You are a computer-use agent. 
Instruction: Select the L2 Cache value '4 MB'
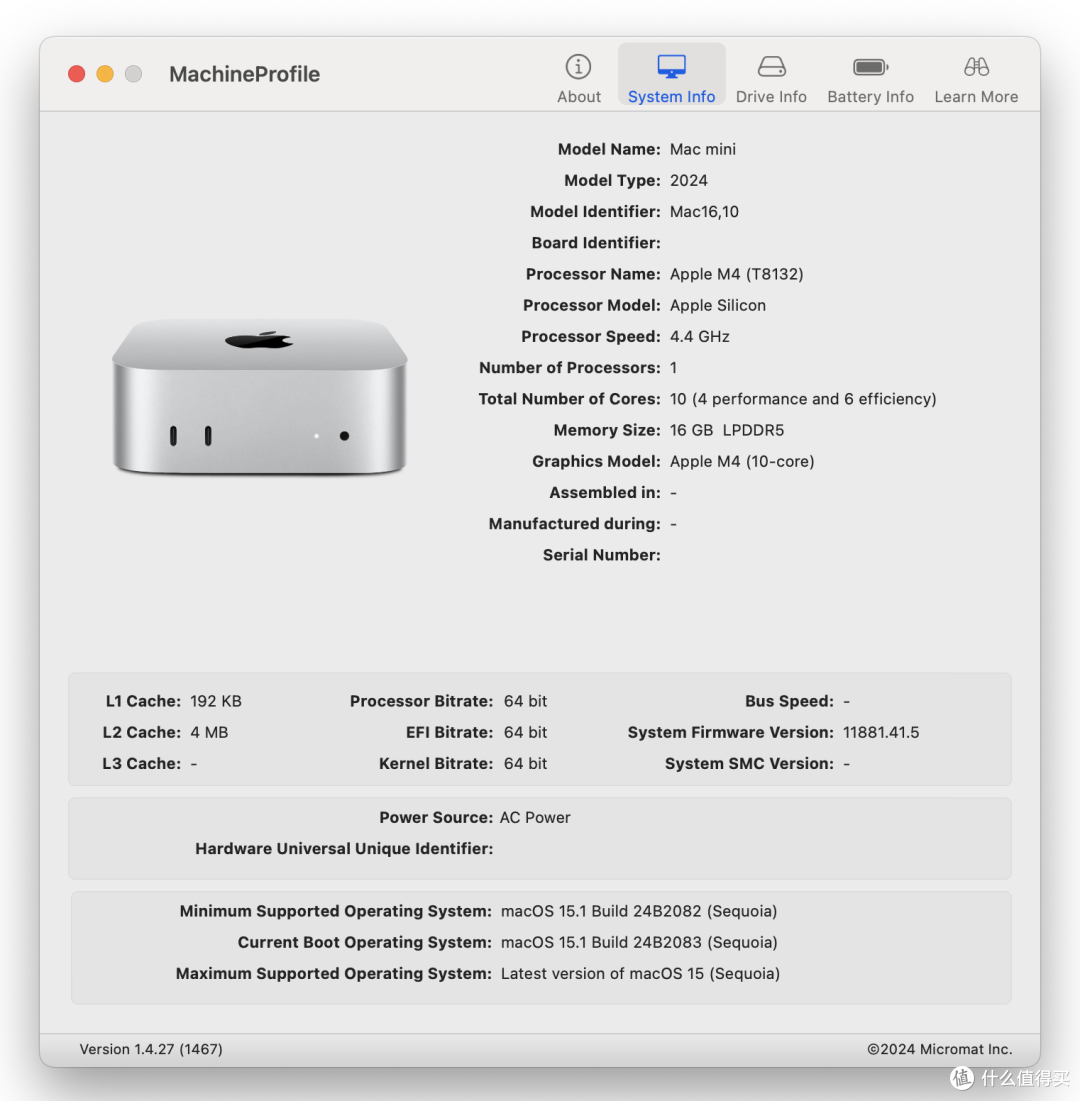(209, 732)
